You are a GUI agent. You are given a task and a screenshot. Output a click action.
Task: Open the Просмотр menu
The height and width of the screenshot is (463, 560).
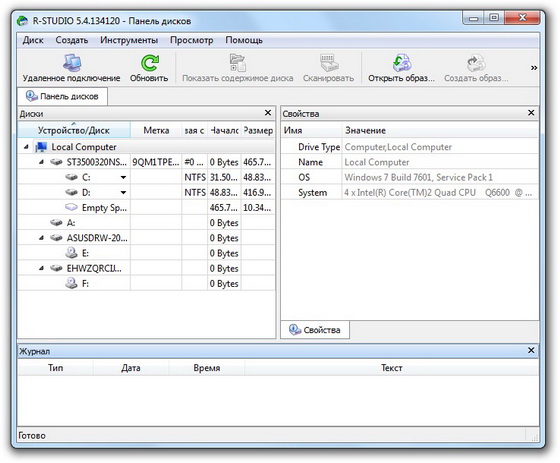[191, 40]
